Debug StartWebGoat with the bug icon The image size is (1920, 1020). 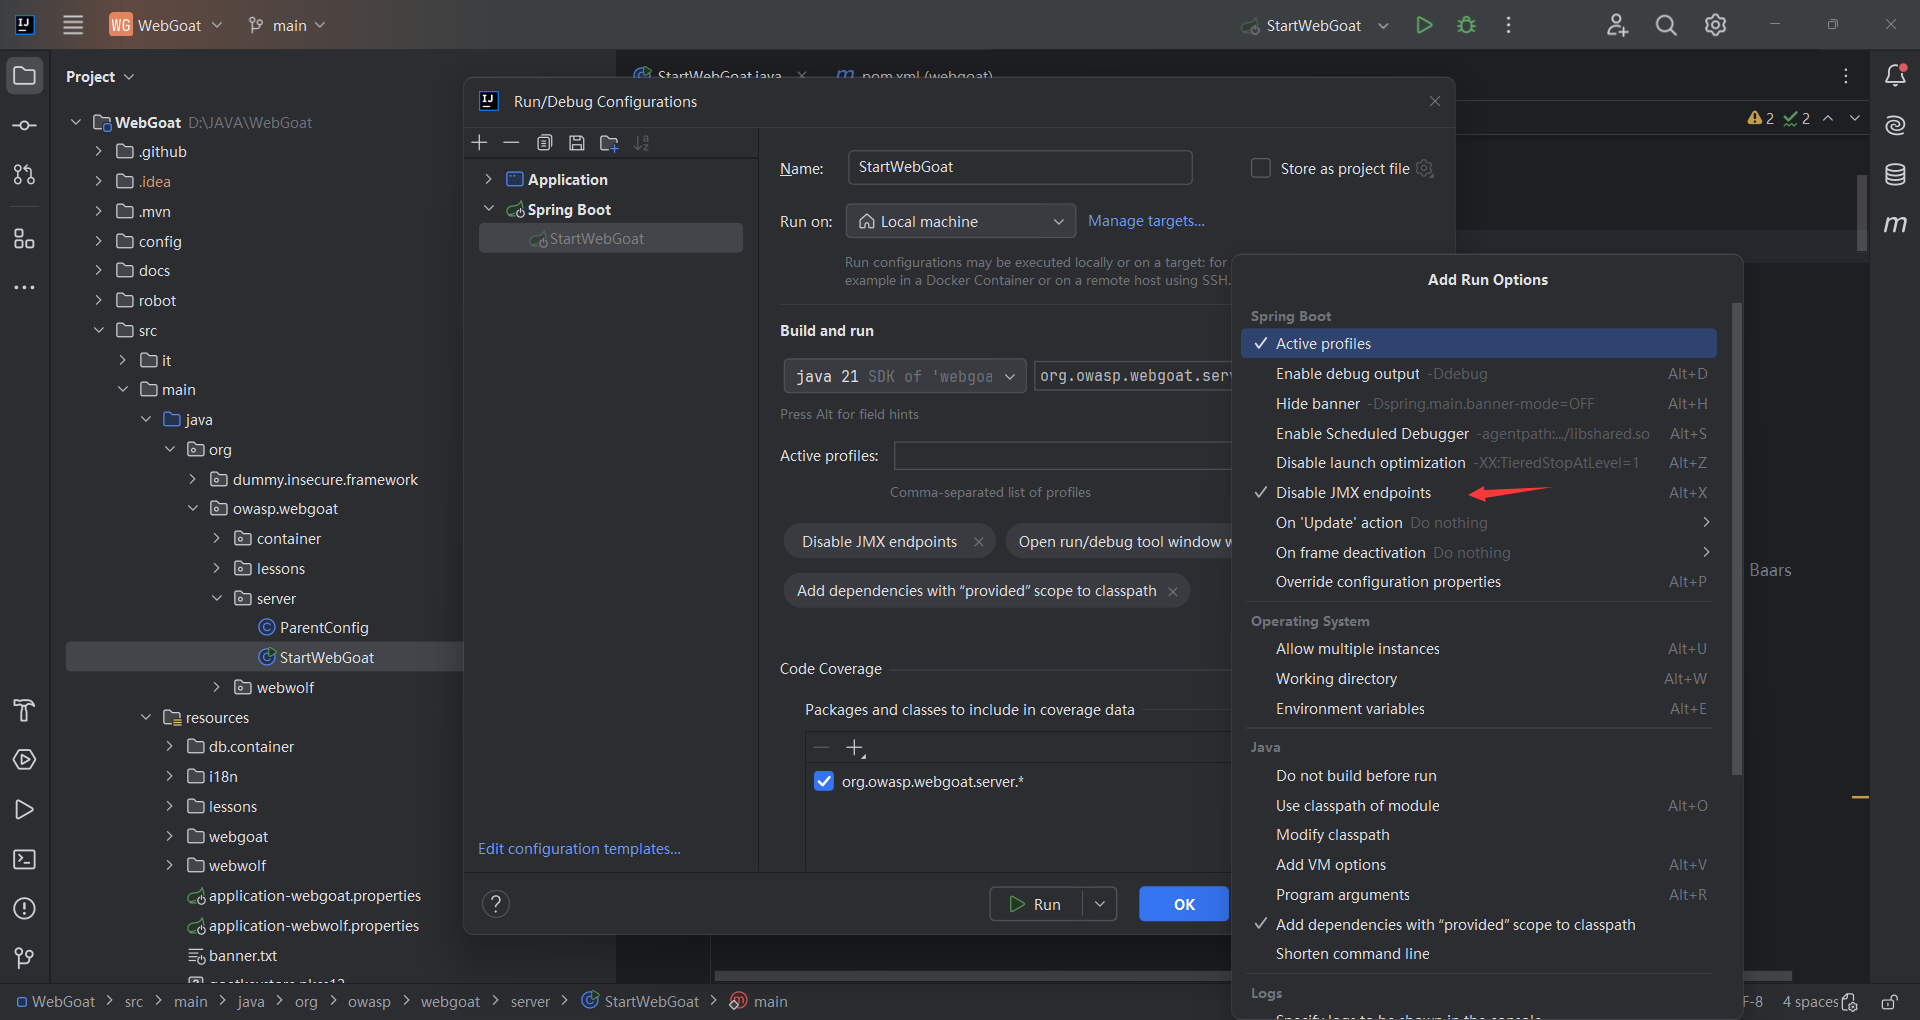[x=1467, y=25]
